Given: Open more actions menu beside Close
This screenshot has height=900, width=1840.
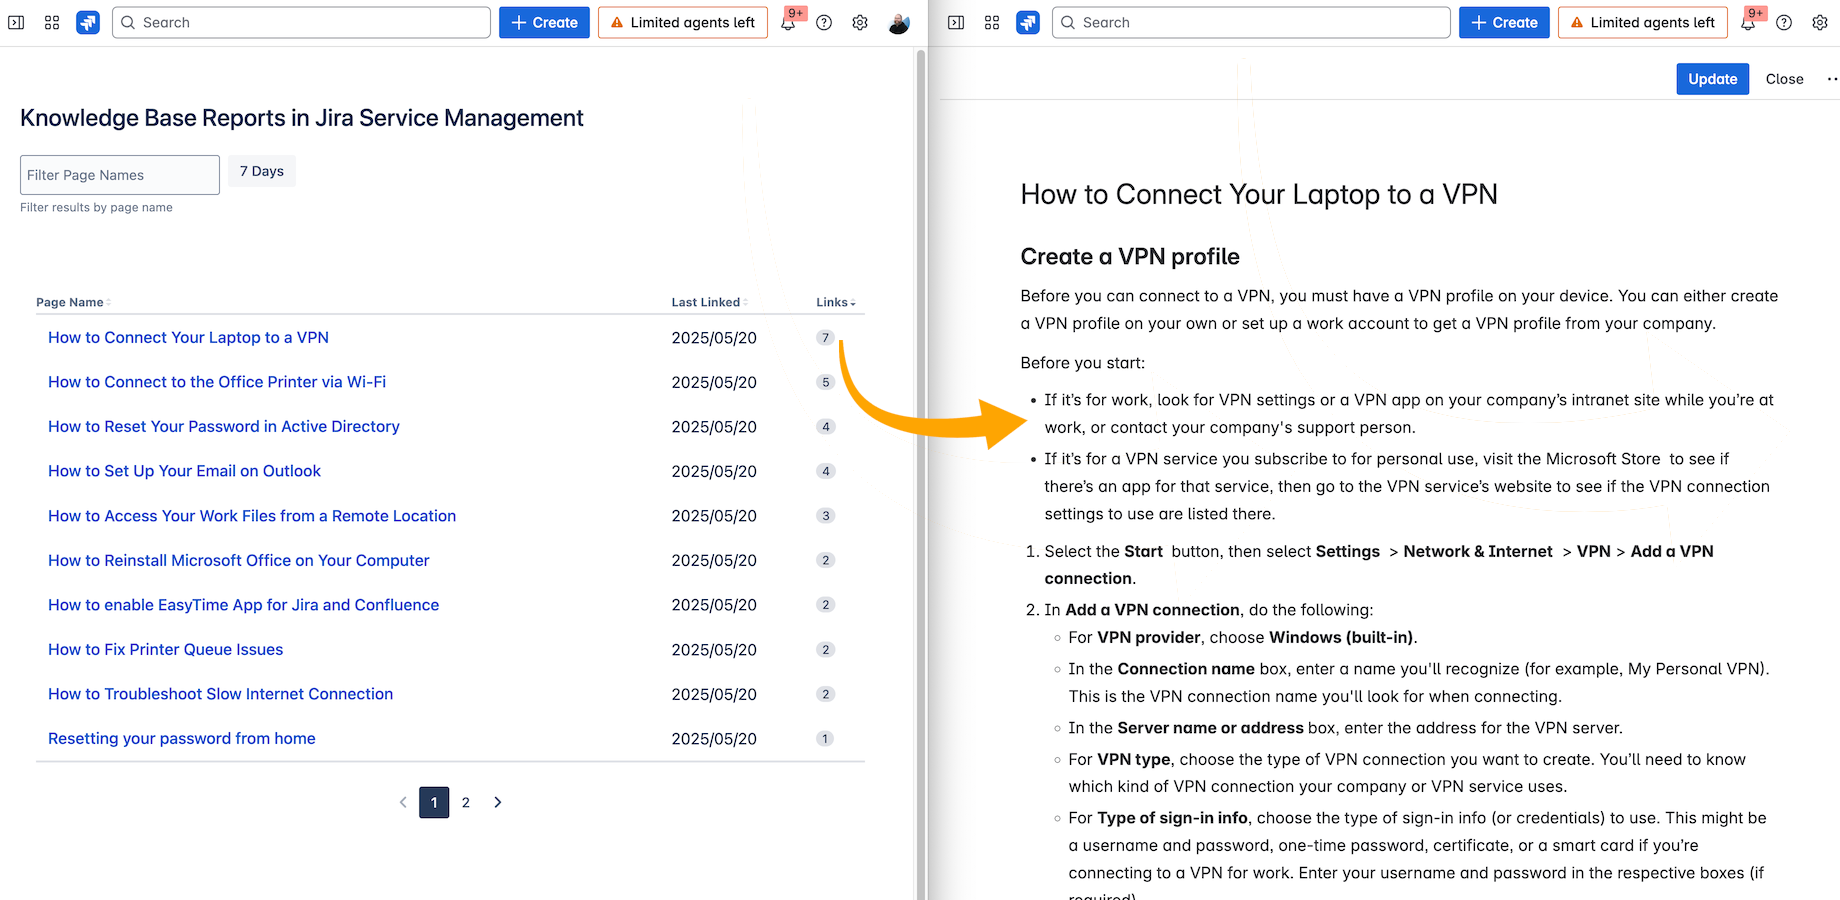Looking at the screenshot, I should [x=1831, y=79].
